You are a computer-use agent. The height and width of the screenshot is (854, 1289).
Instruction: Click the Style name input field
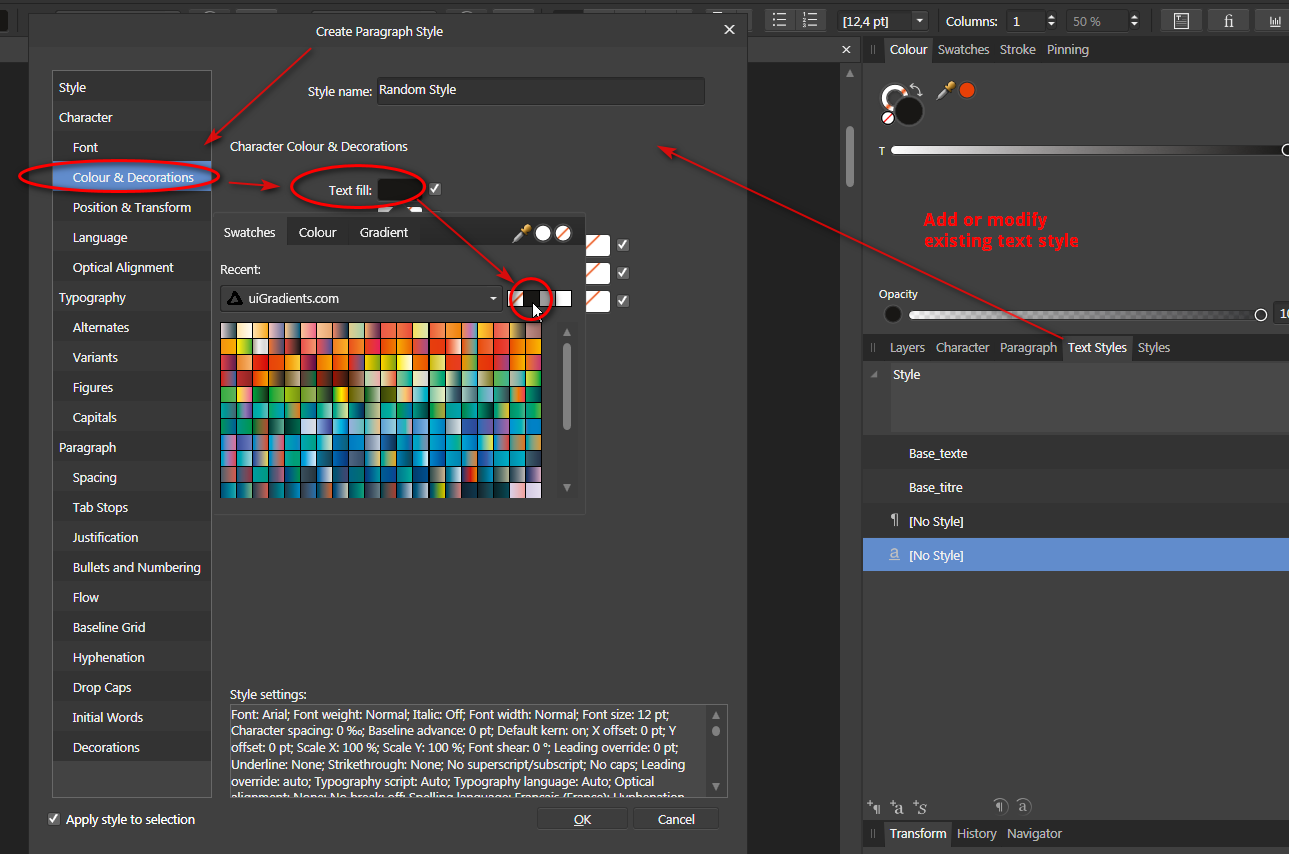point(540,91)
